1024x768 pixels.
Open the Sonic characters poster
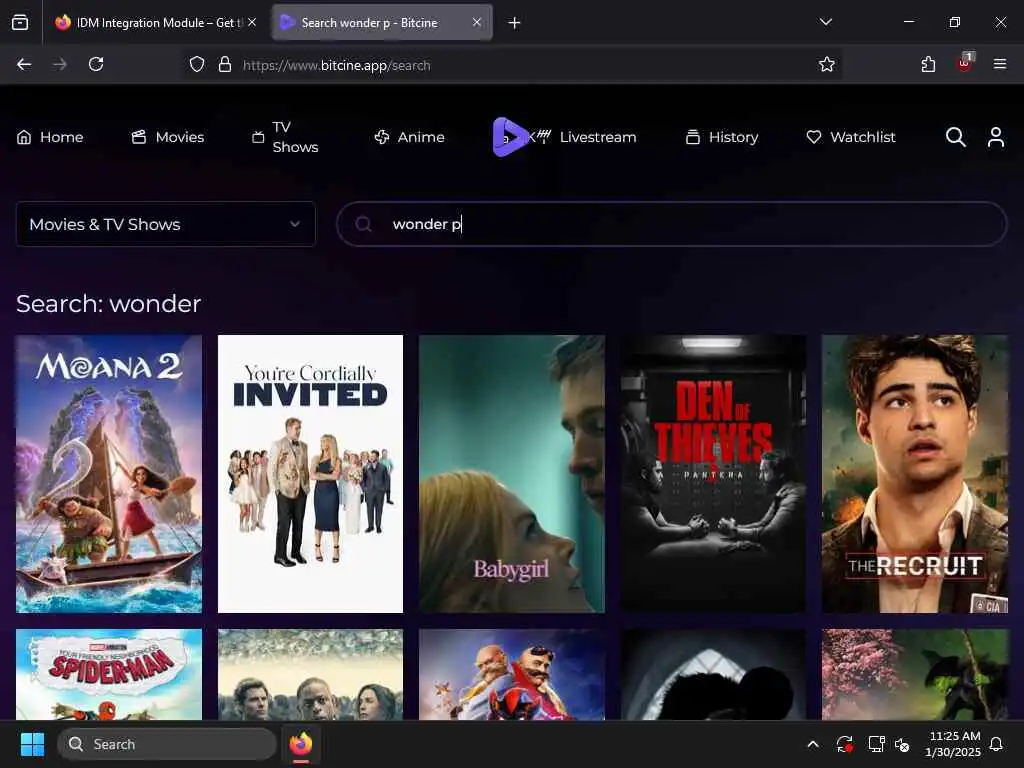pos(512,675)
